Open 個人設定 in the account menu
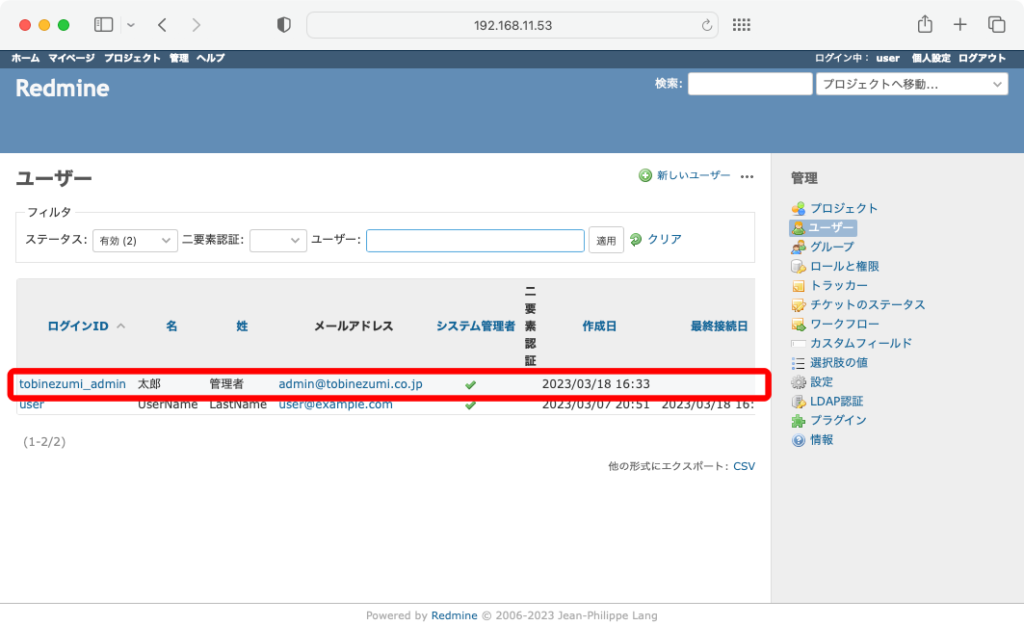 click(x=931, y=58)
